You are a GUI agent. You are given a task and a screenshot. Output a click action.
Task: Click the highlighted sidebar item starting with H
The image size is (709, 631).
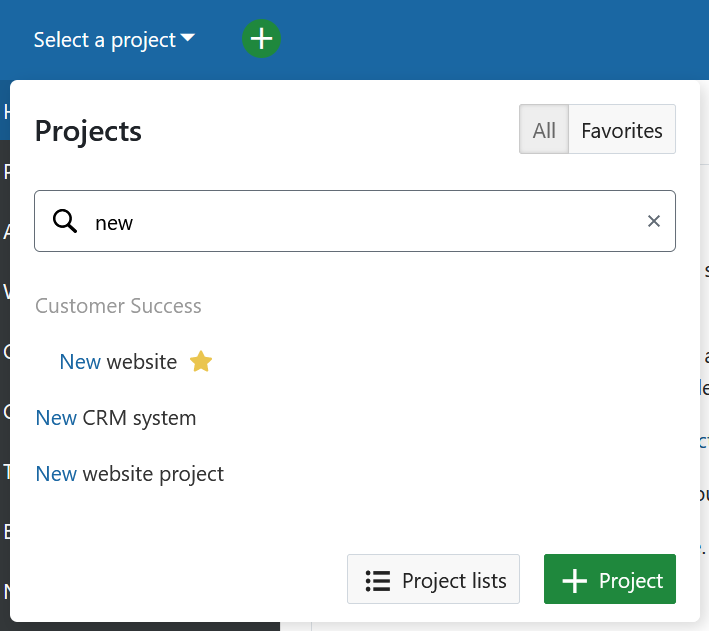tap(5, 111)
